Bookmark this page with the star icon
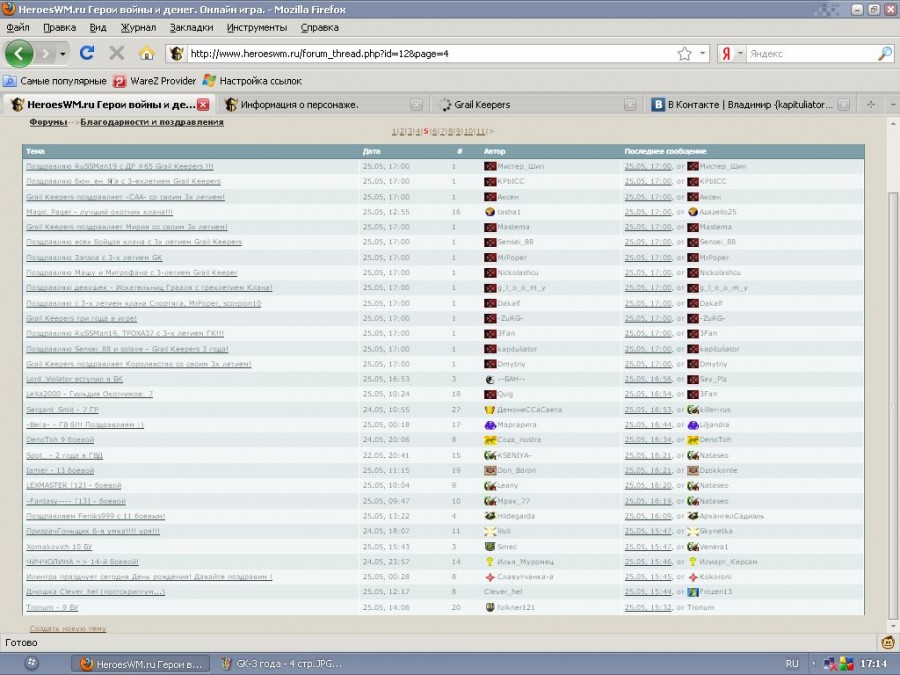The width and height of the screenshot is (900, 675). click(684, 54)
